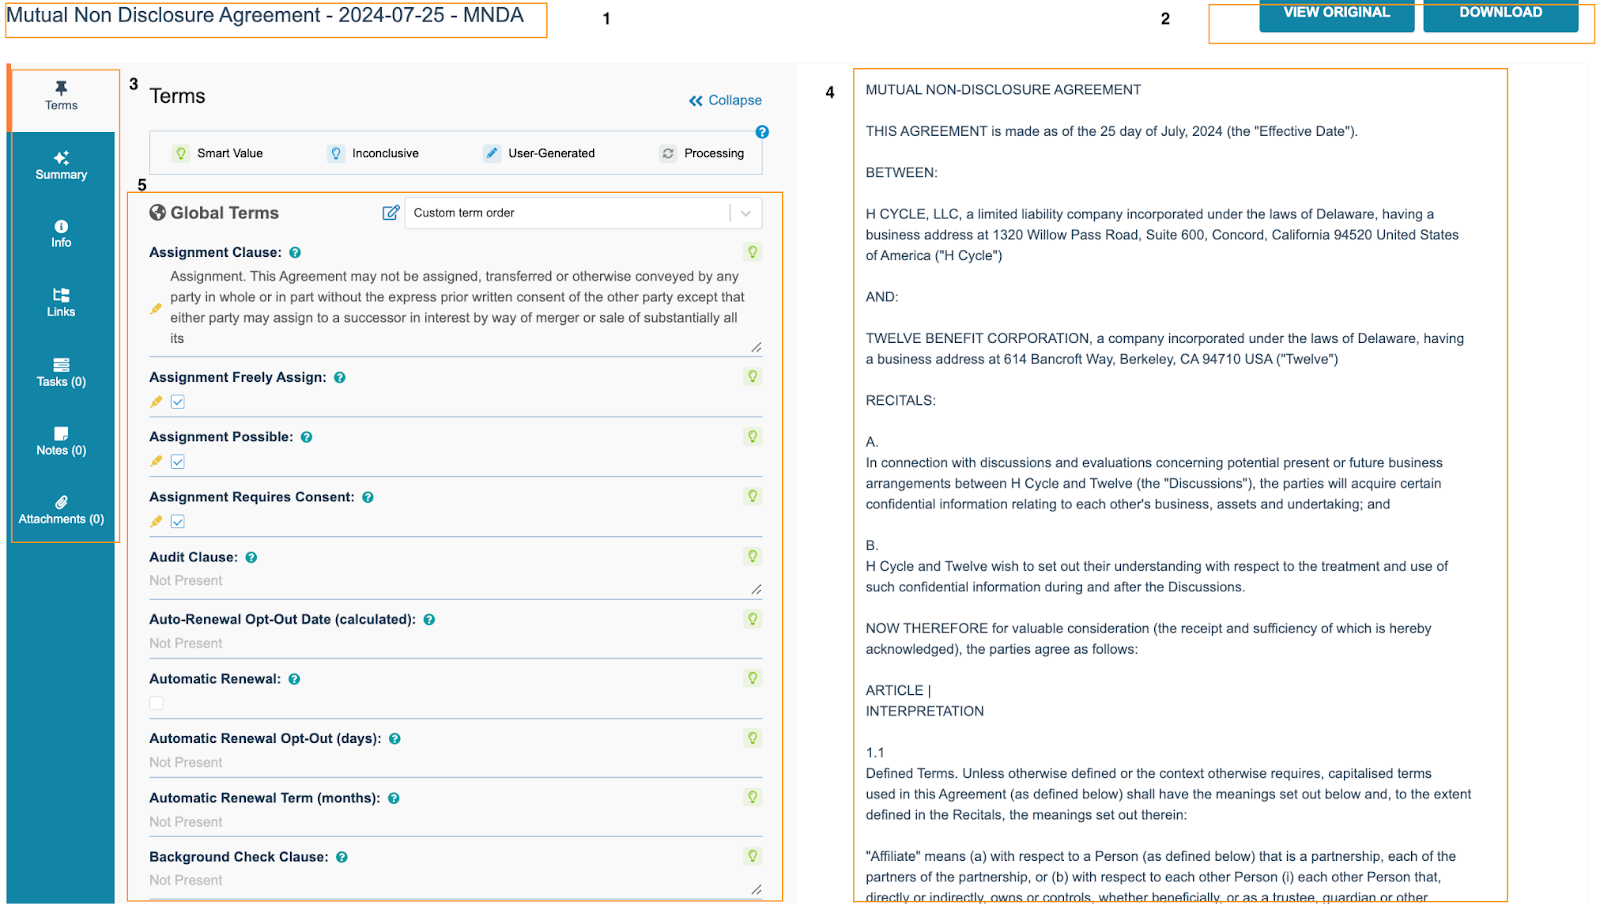The height and width of the screenshot is (904, 1600).
Task: Toggle the Assignment Possible checkbox
Action: coord(178,462)
